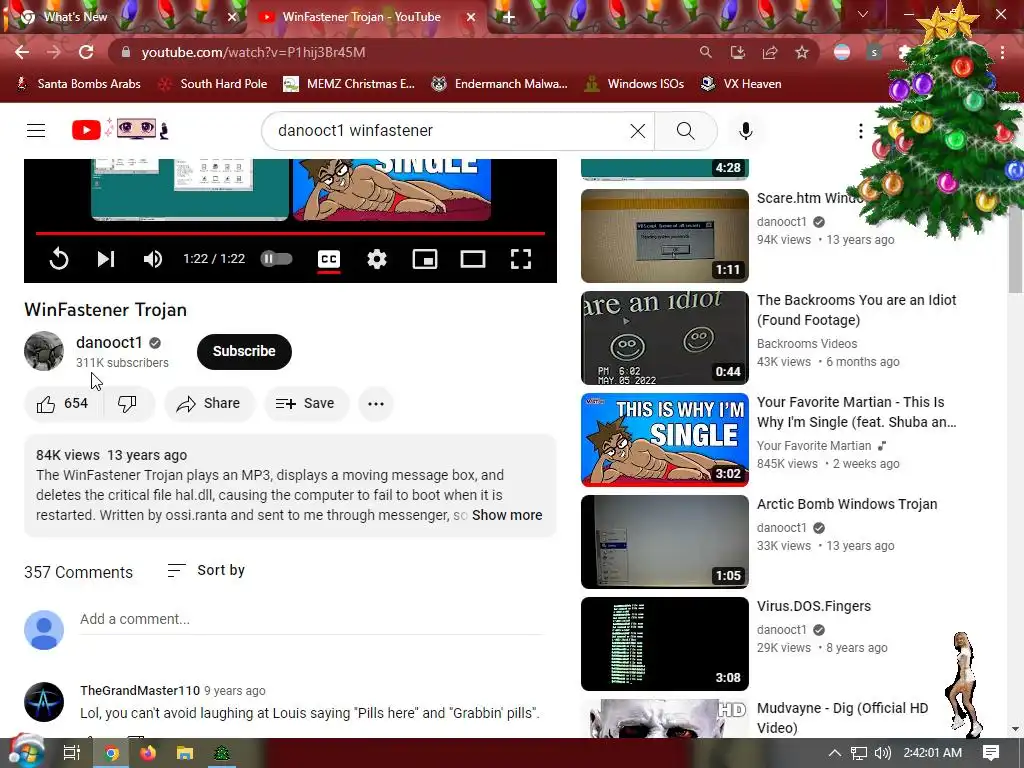Expand description with Show more
This screenshot has height=768, width=1024.
tap(507, 515)
